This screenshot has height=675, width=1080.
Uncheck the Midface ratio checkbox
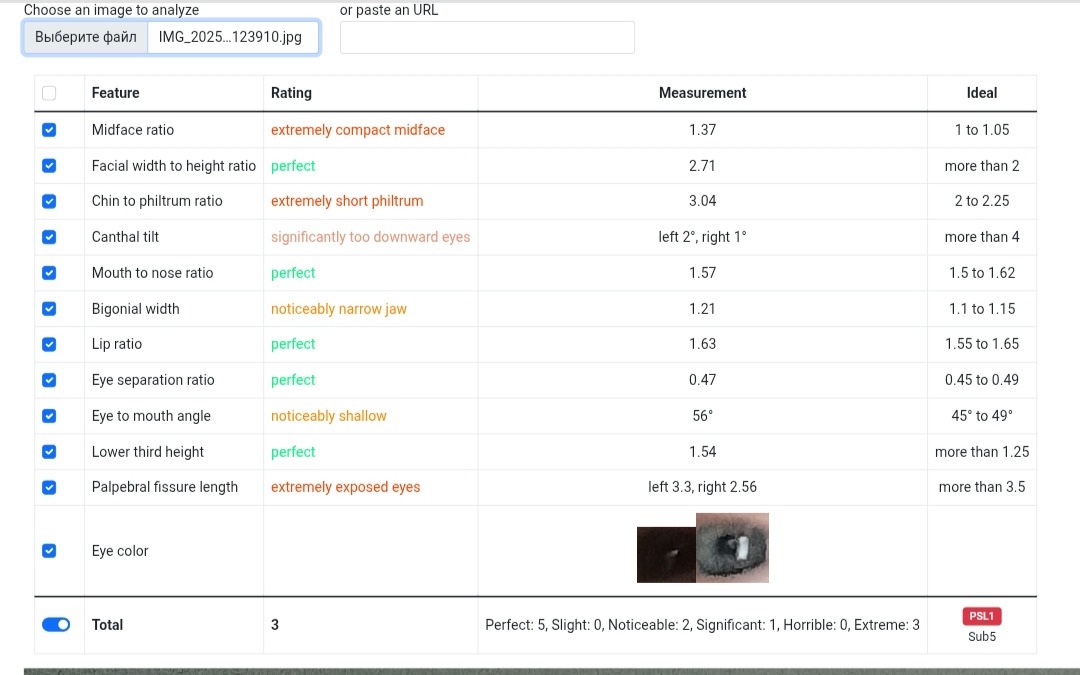point(49,130)
